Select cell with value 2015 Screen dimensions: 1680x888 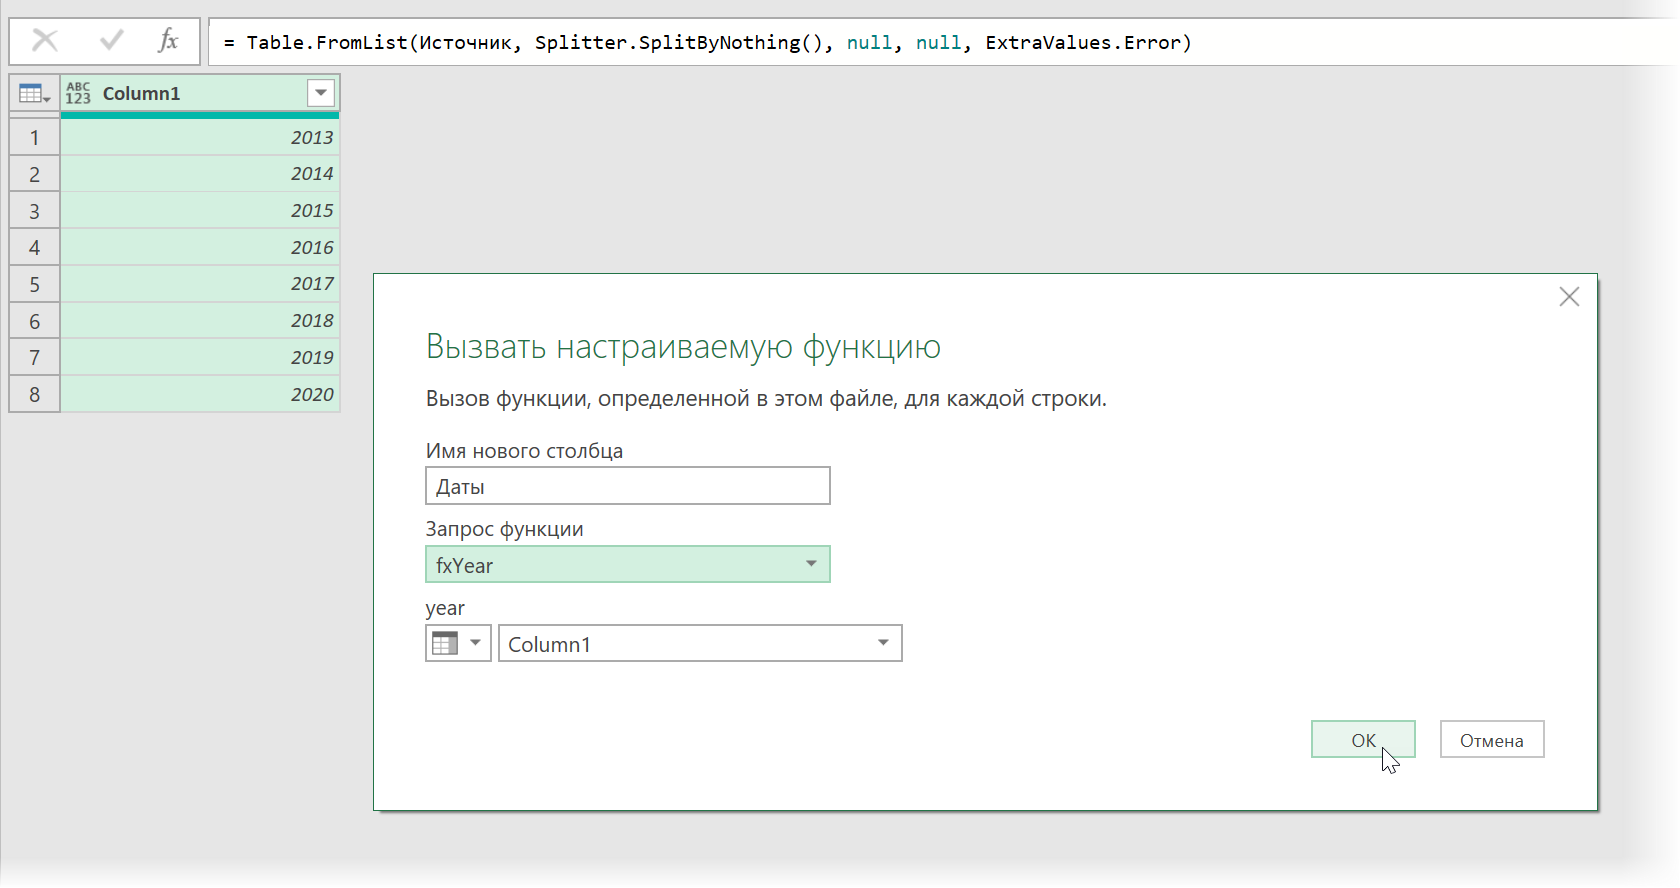(x=200, y=211)
